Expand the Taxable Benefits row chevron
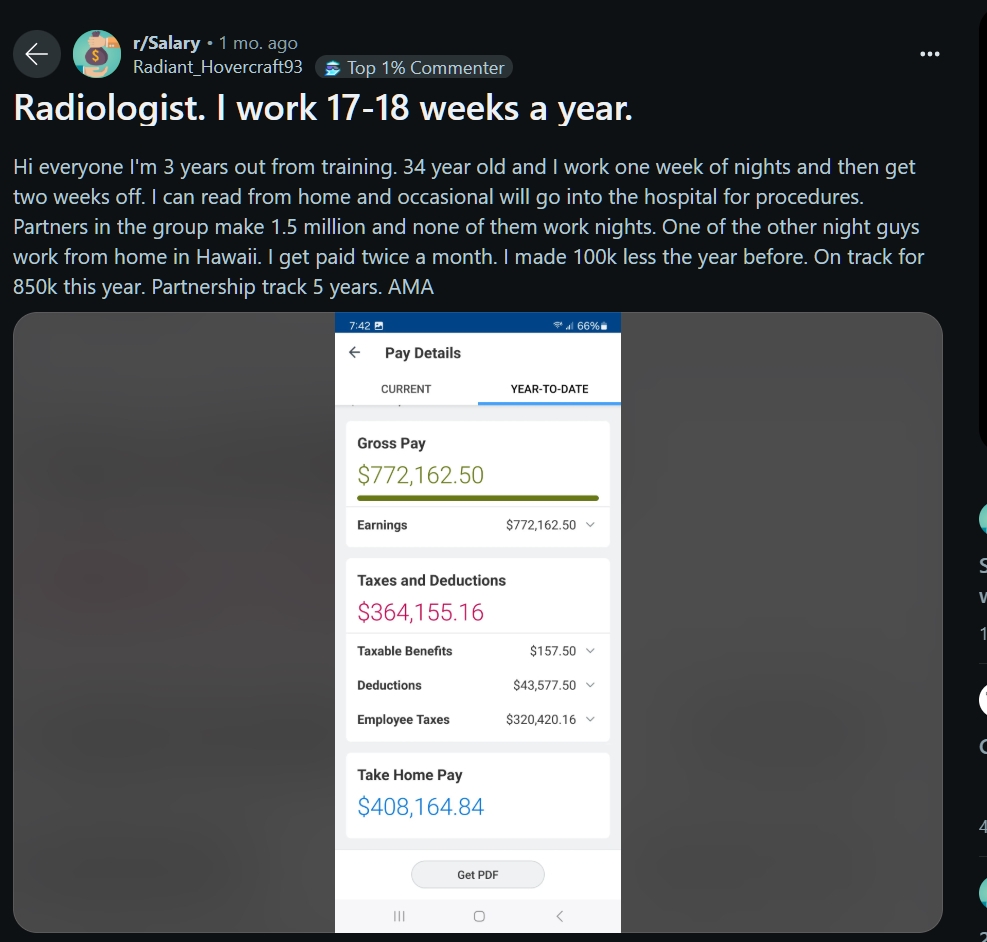Viewport: 987px width, 942px height. point(590,650)
